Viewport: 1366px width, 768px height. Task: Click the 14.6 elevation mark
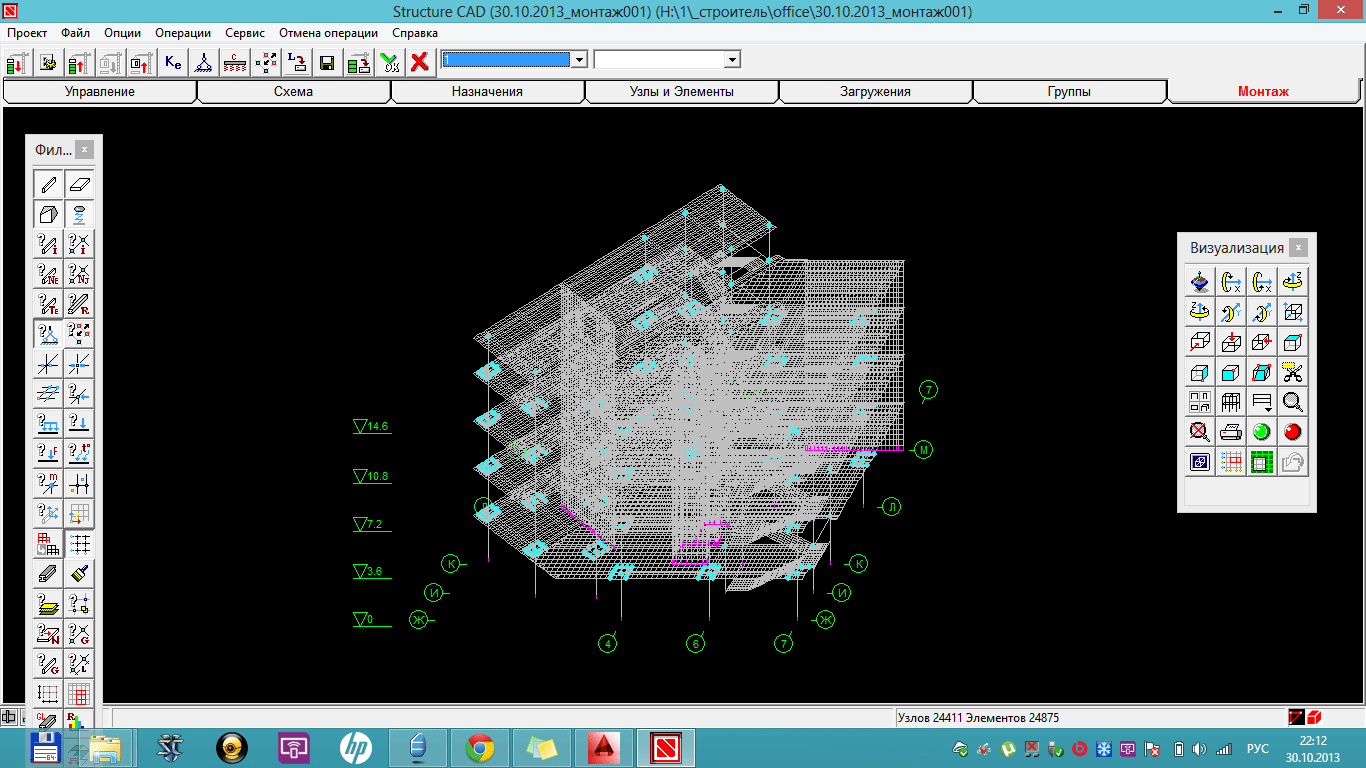(x=371, y=427)
